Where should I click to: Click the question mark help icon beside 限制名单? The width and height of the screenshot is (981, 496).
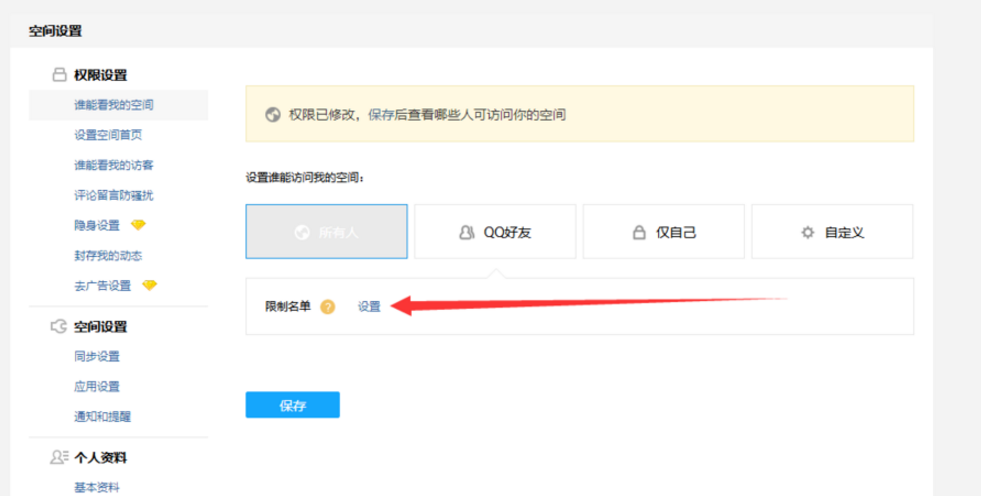[x=327, y=307]
